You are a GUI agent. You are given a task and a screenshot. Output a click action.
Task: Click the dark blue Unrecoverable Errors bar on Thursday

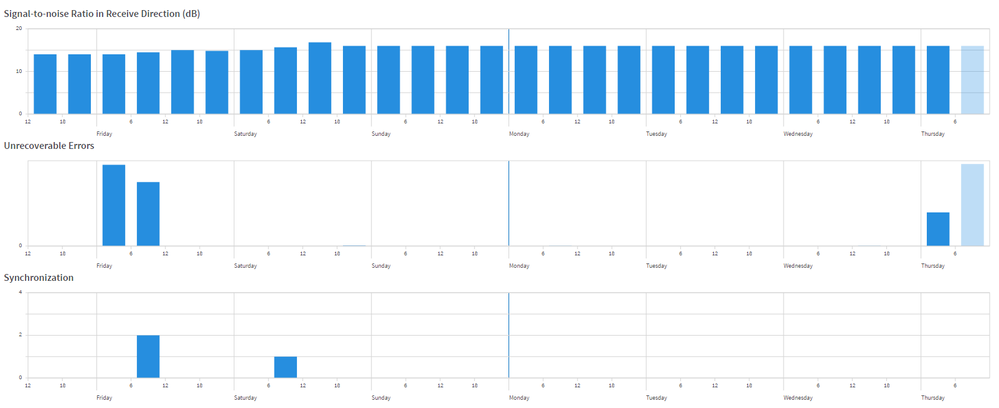click(x=938, y=229)
